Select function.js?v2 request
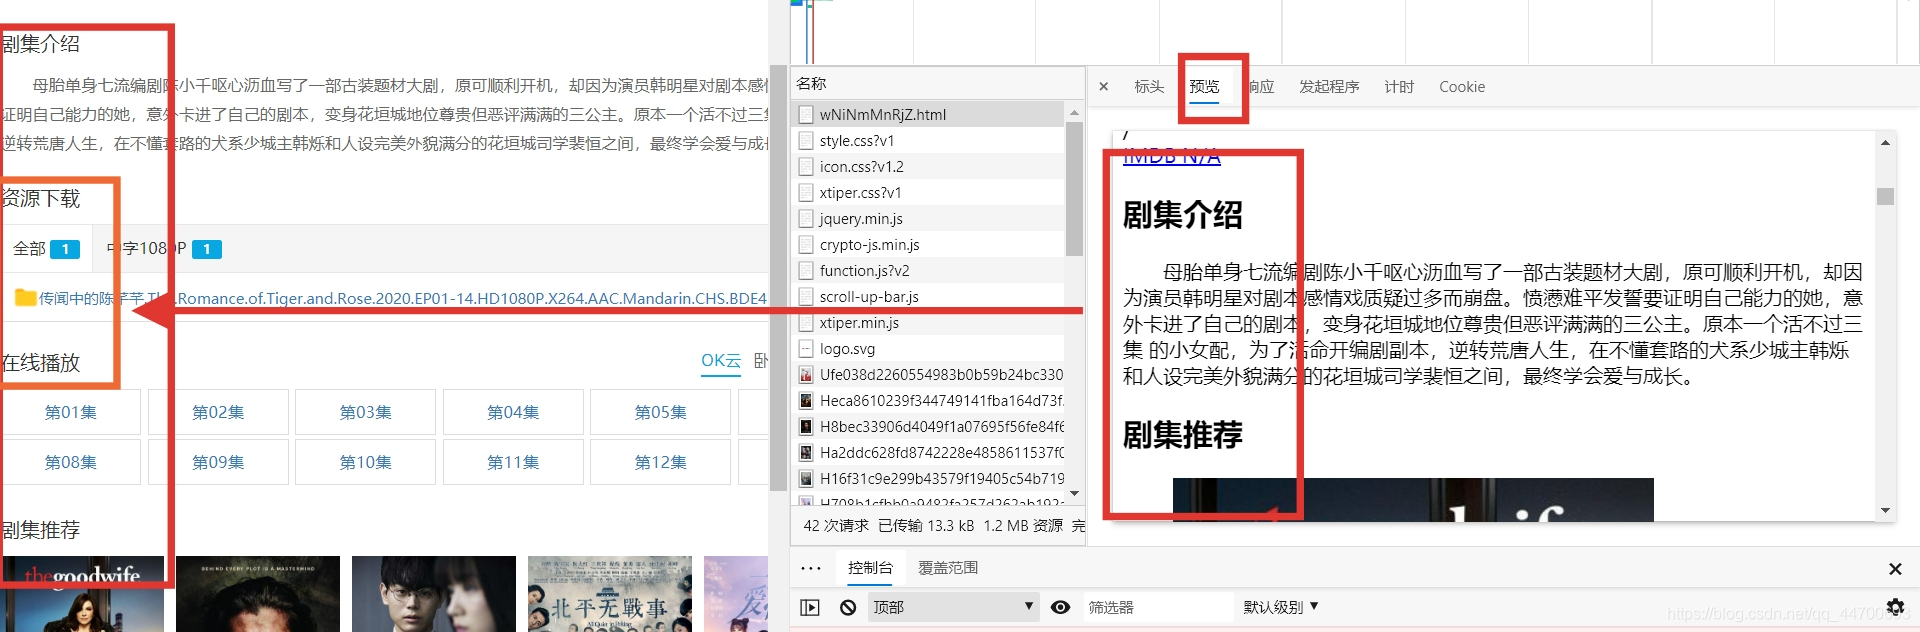The height and width of the screenshot is (632, 1920). point(930,270)
